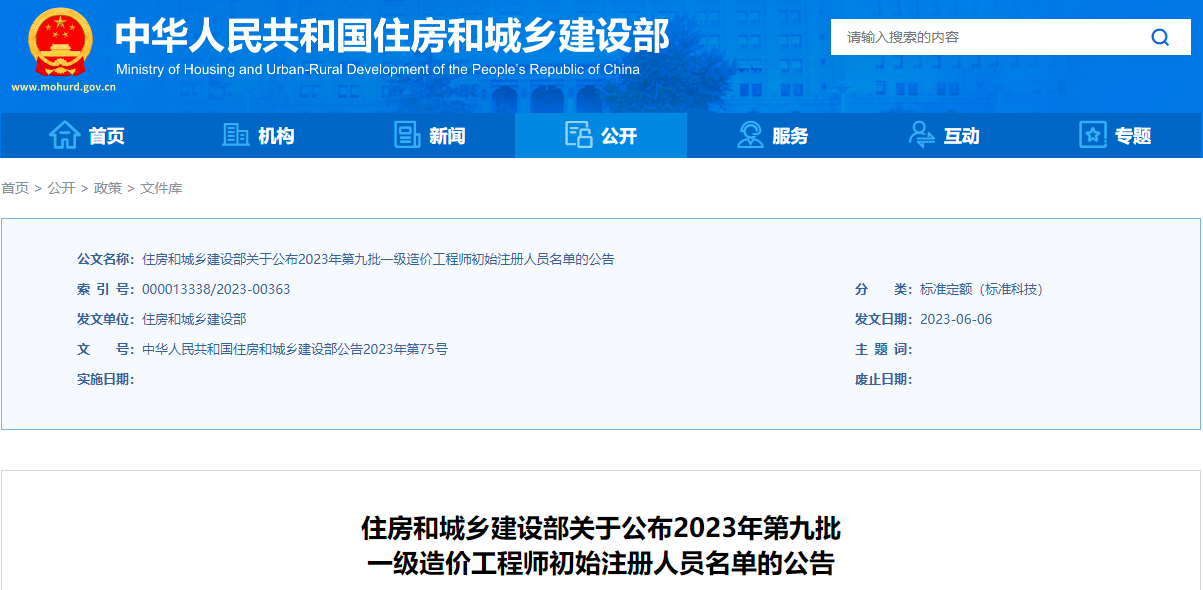
Task: Click the 实施日期 label
Action: click(106, 379)
